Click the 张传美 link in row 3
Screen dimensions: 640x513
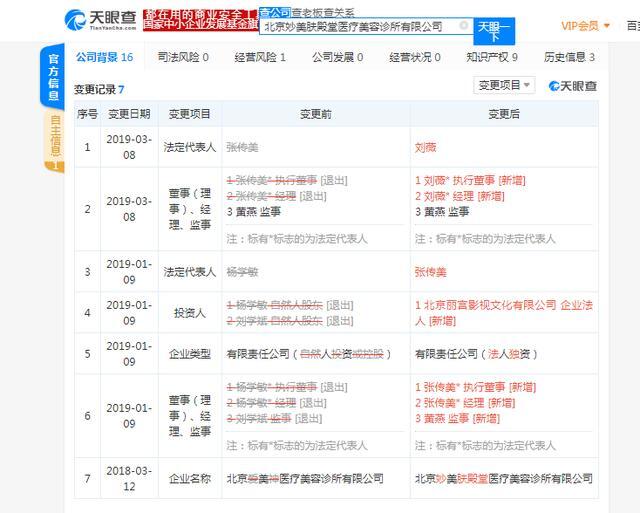pos(433,272)
